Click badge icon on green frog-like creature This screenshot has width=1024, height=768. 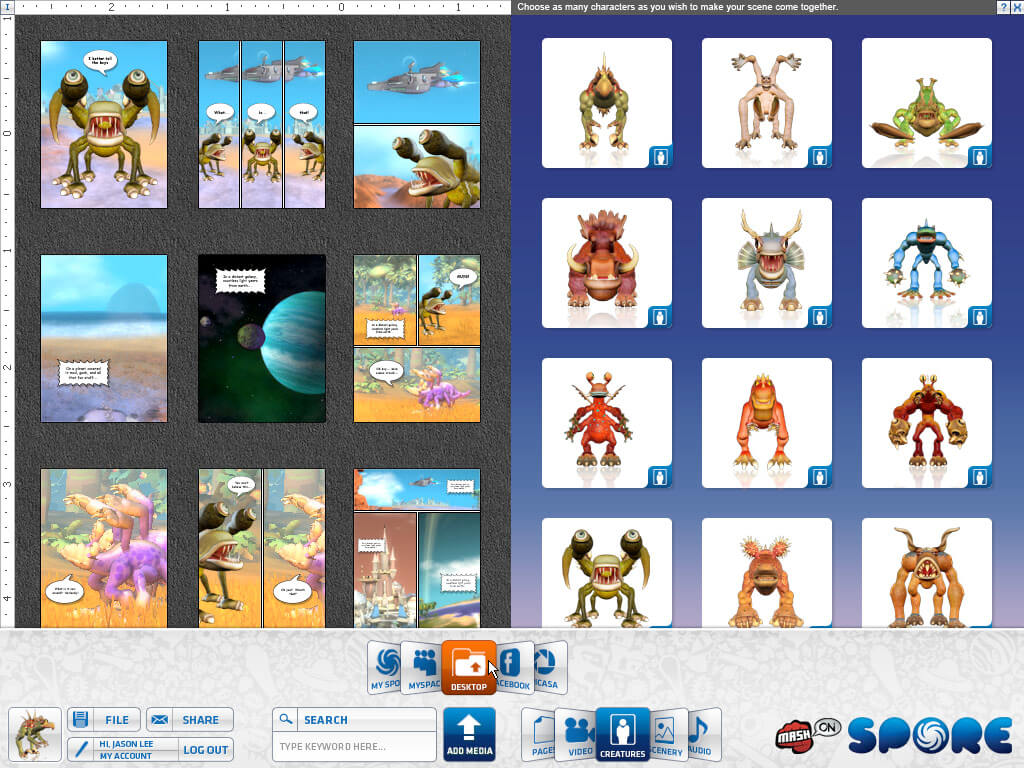[980, 157]
